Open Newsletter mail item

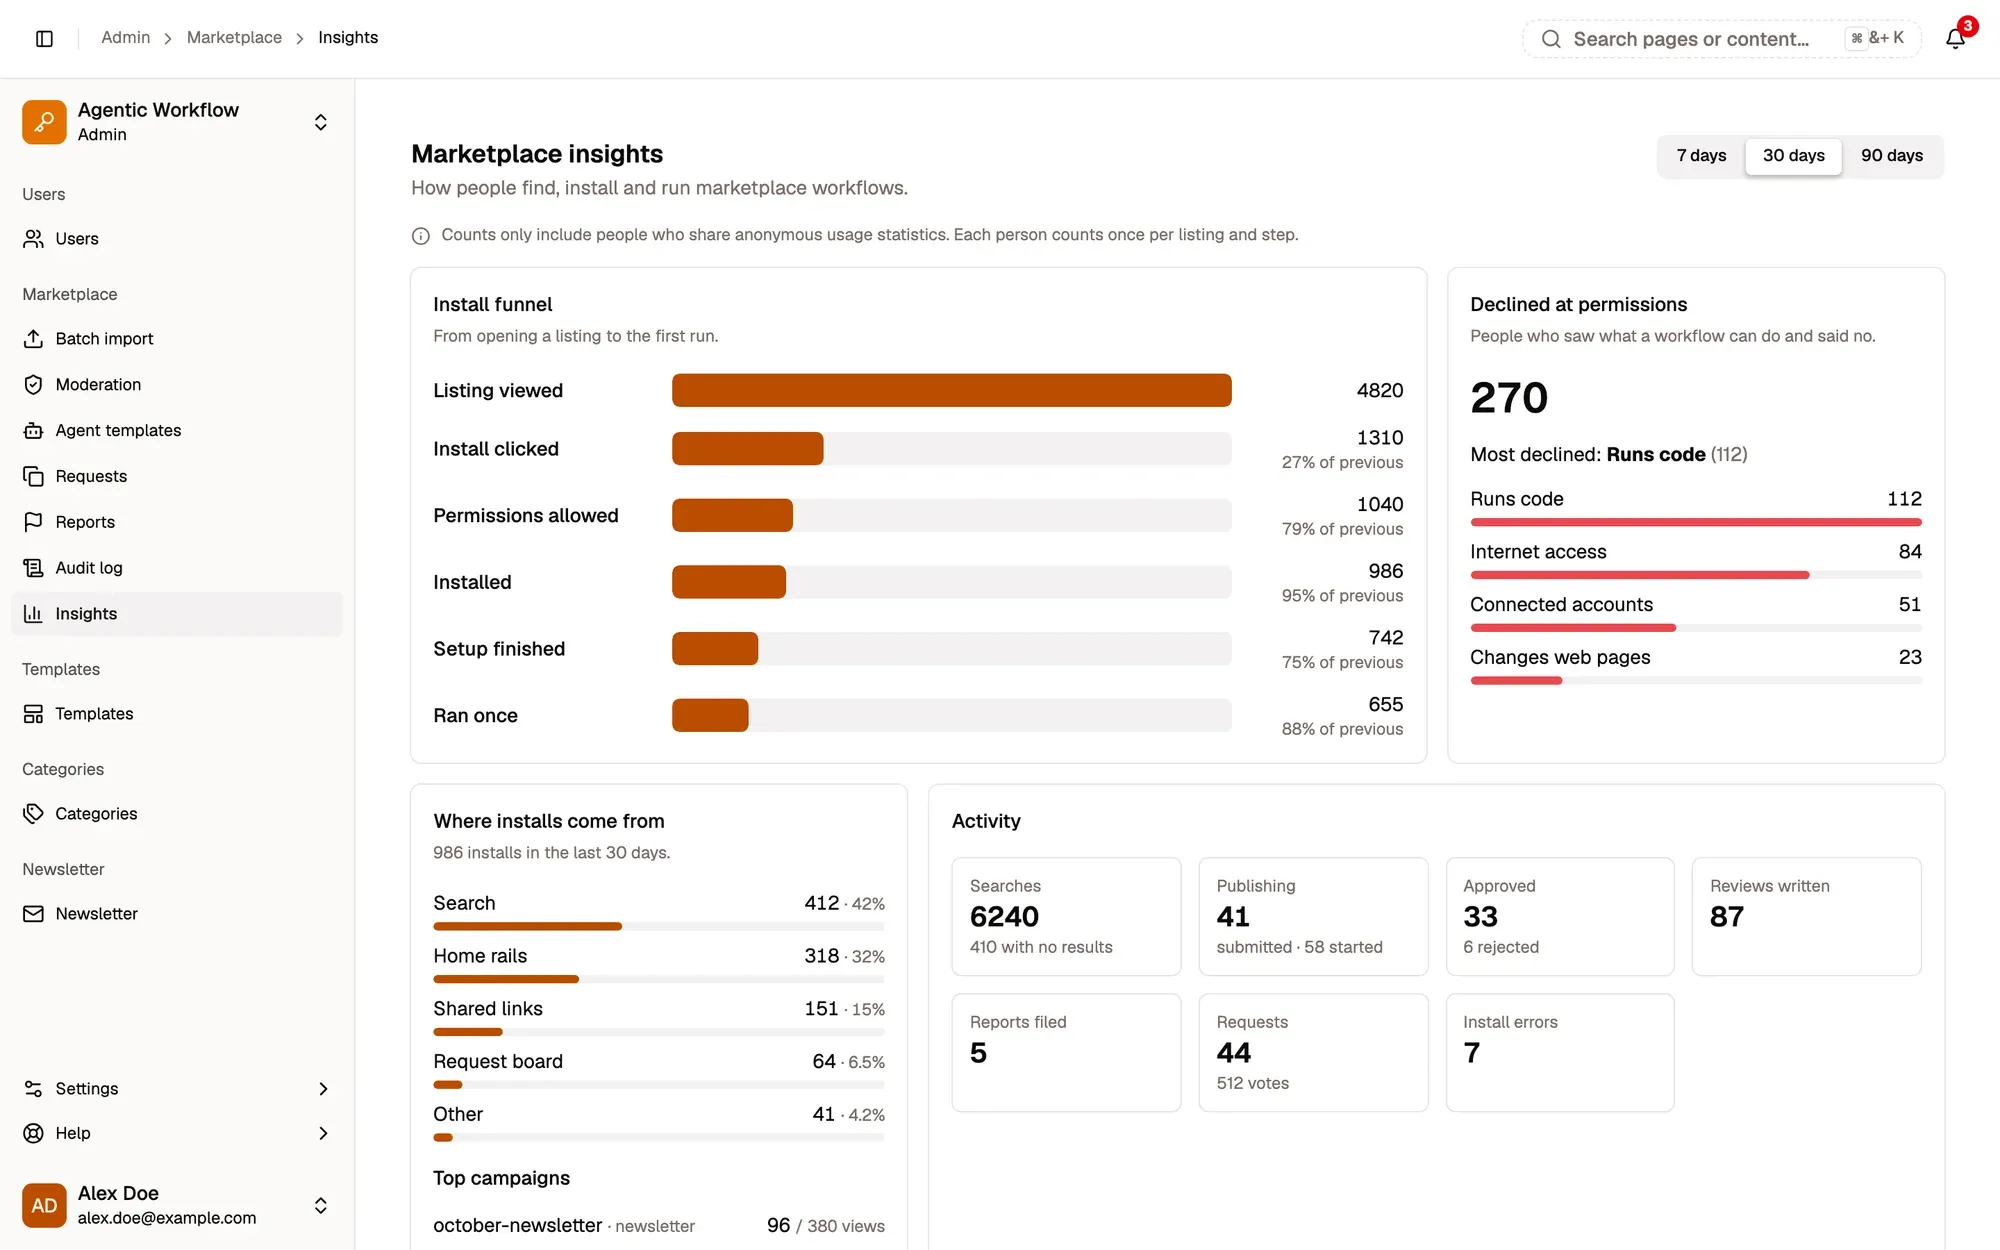[177, 914]
